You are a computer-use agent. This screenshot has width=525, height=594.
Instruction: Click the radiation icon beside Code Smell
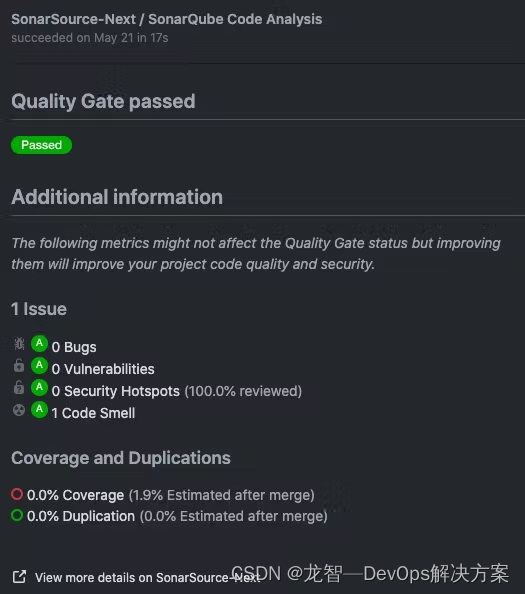click(x=19, y=410)
